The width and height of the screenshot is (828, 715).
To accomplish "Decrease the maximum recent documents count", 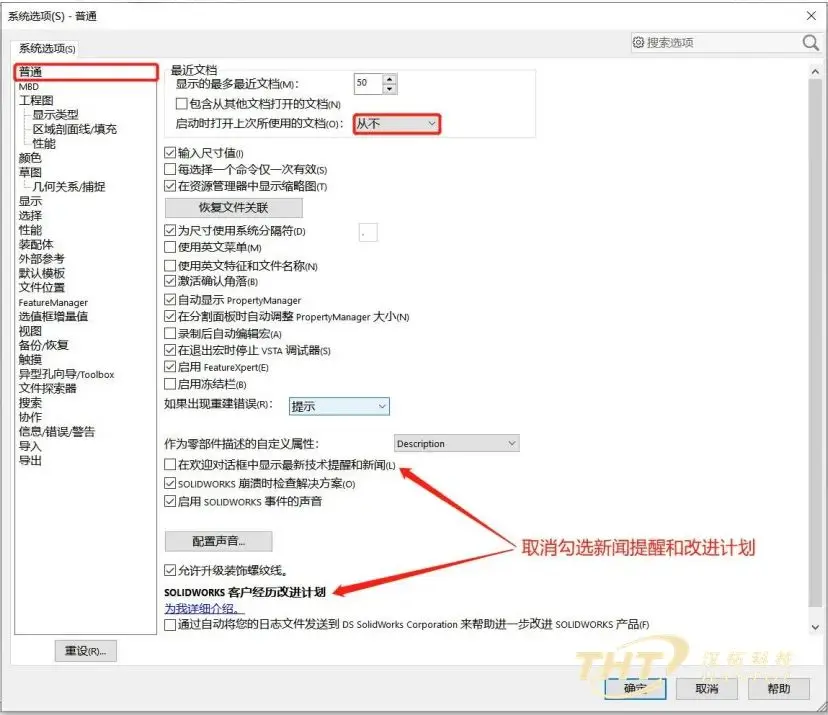I will 390,89.
